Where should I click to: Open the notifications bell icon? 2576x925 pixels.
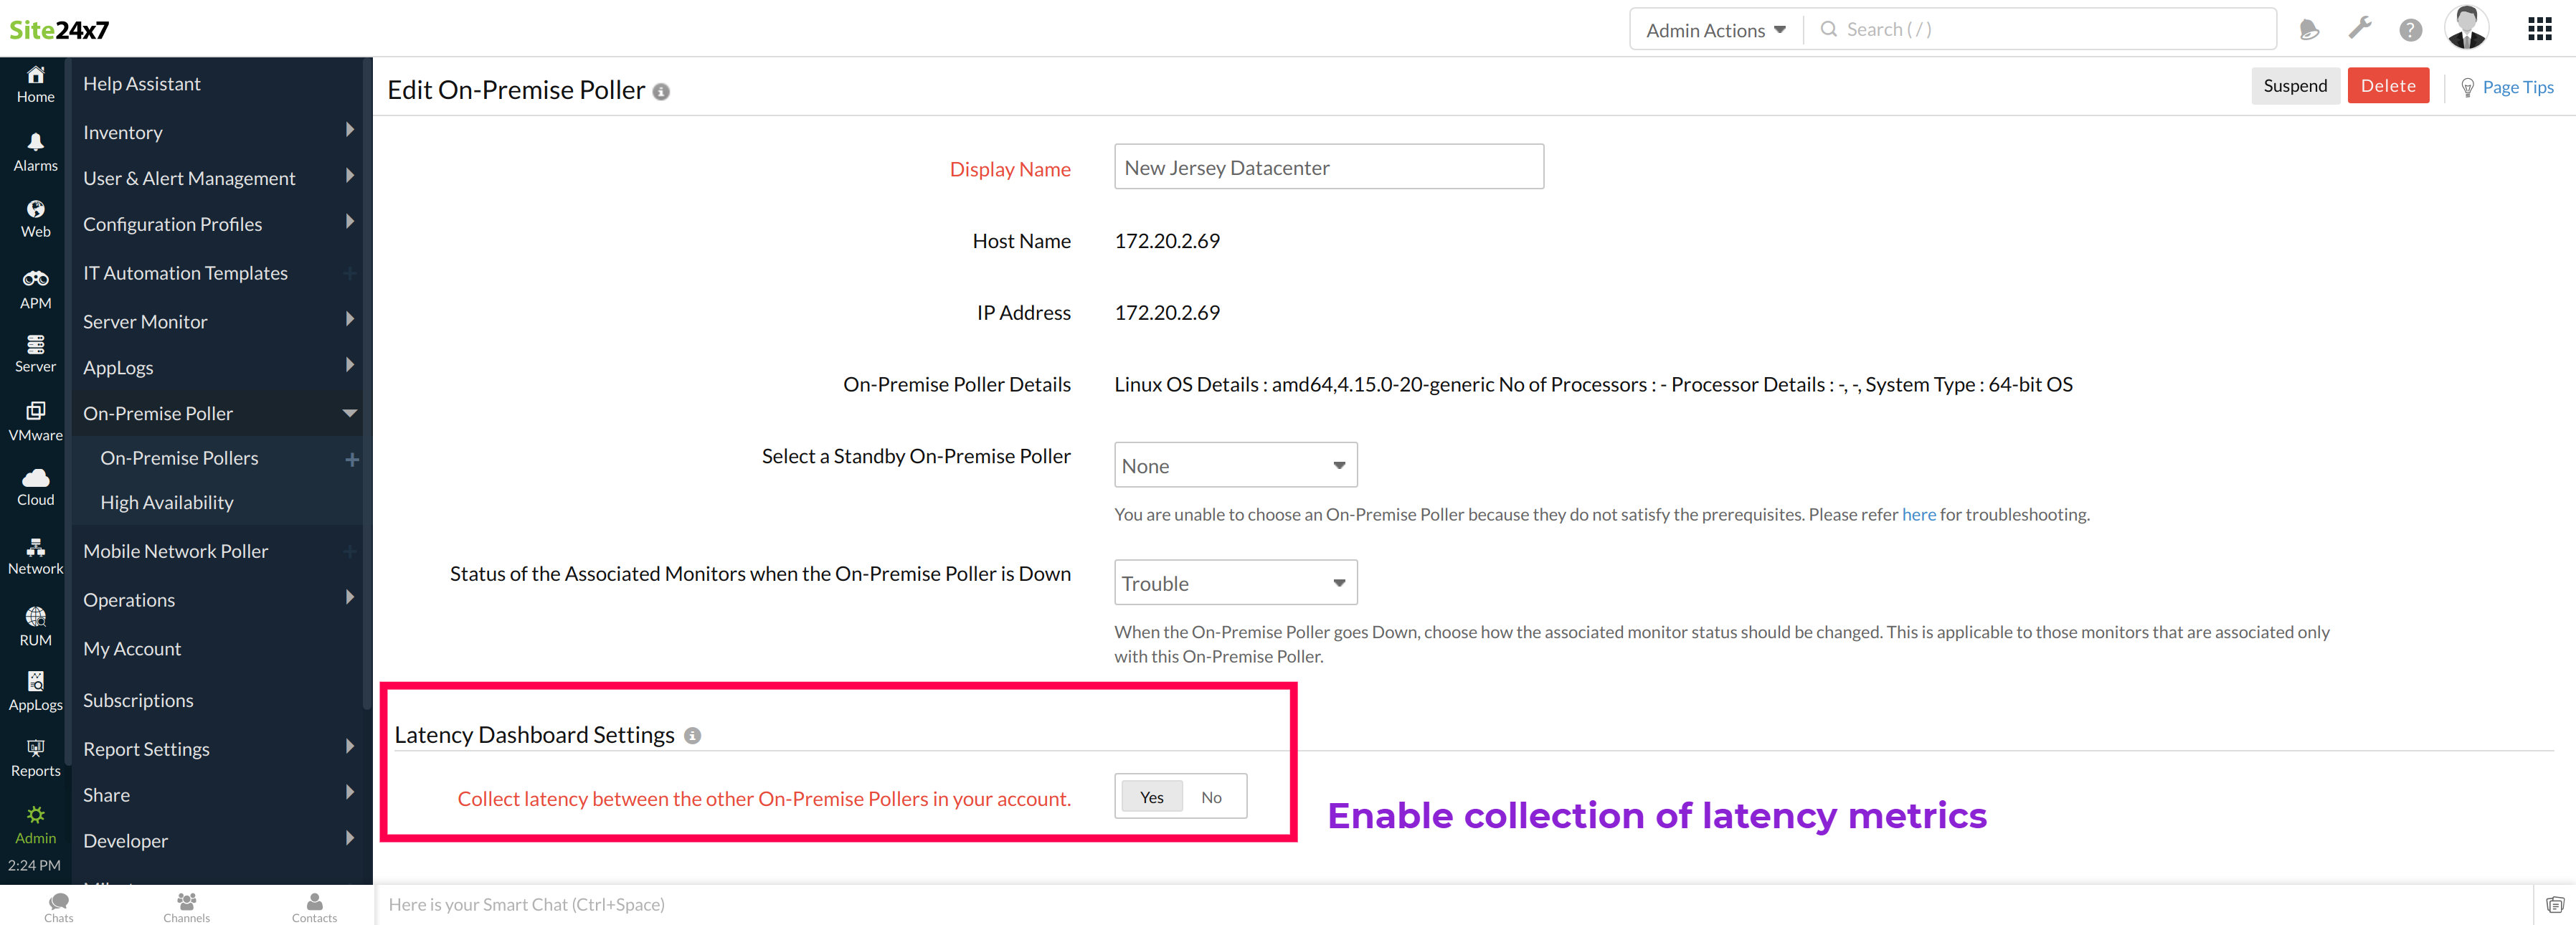[x=2309, y=29]
